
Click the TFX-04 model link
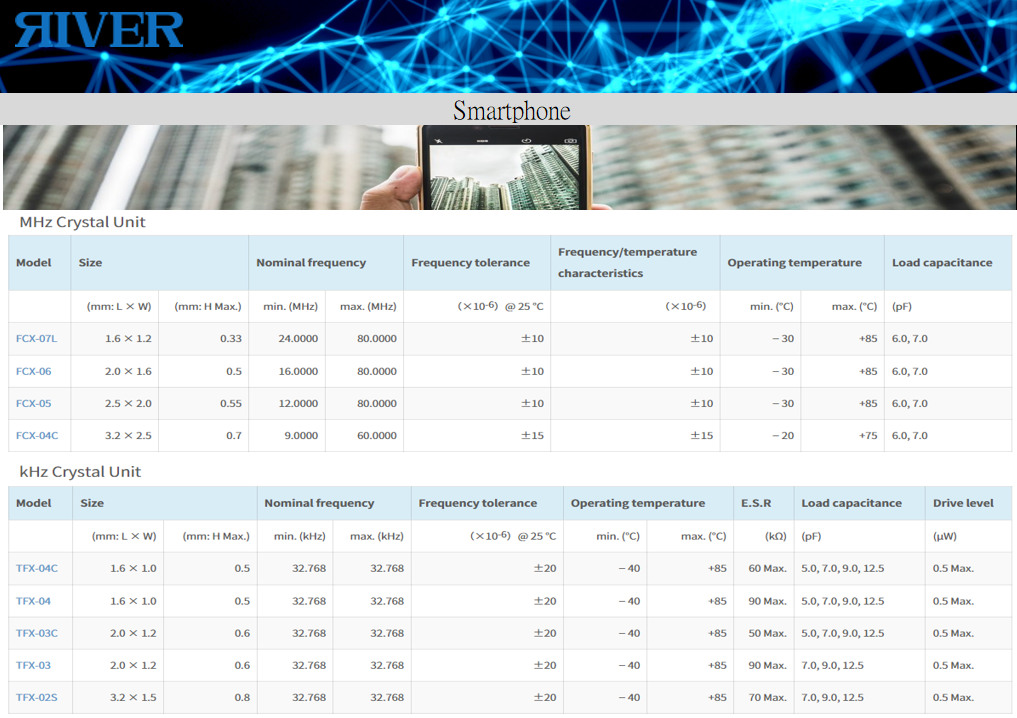(33, 601)
